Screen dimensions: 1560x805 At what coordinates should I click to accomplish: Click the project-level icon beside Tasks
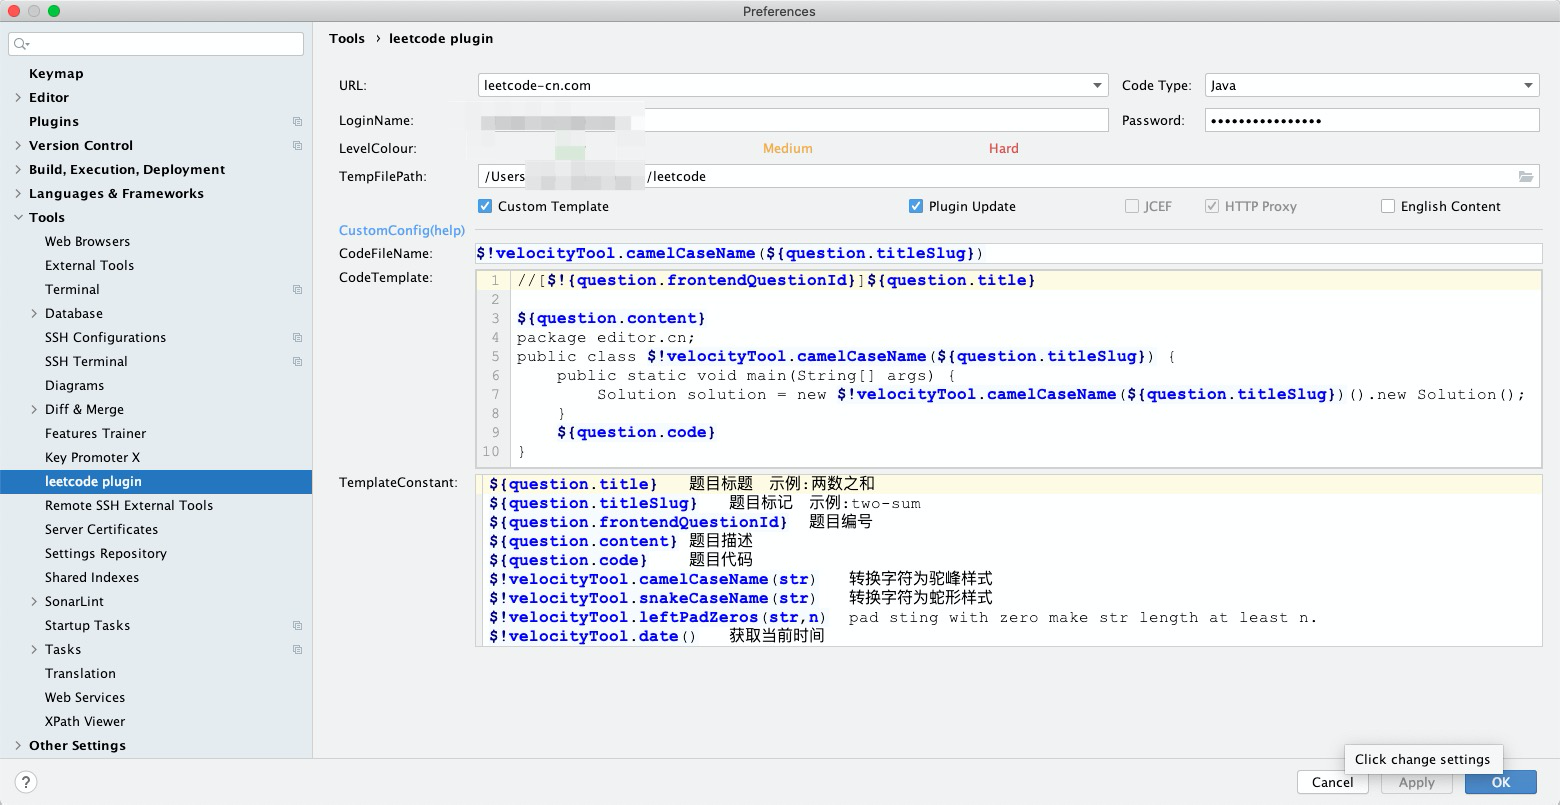(x=297, y=650)
